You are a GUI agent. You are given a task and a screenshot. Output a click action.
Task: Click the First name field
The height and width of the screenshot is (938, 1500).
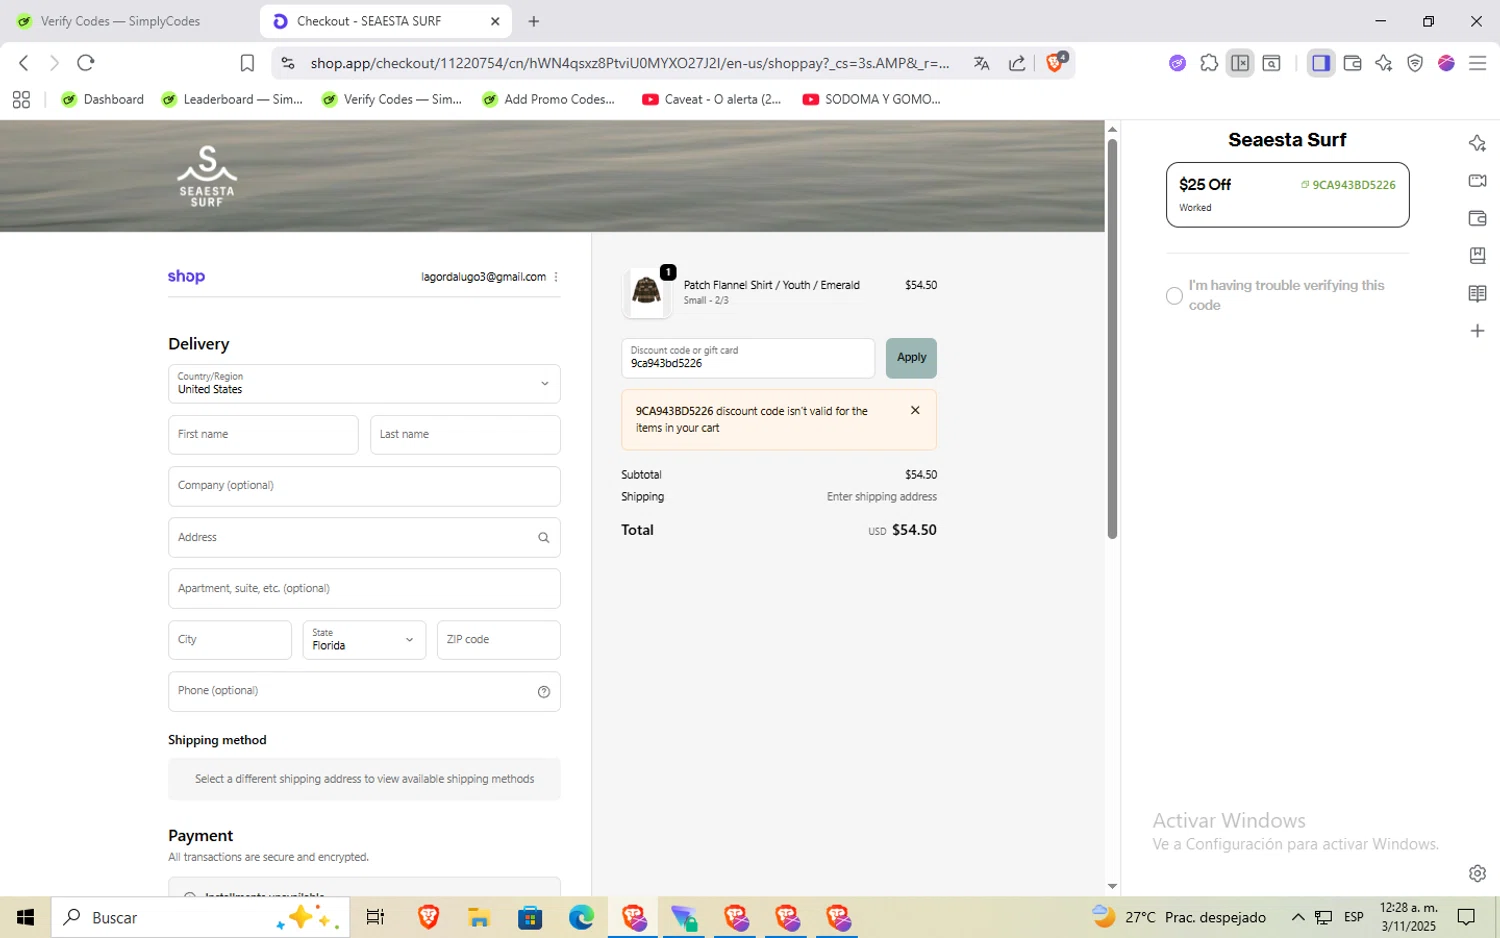tap(263, 435)
